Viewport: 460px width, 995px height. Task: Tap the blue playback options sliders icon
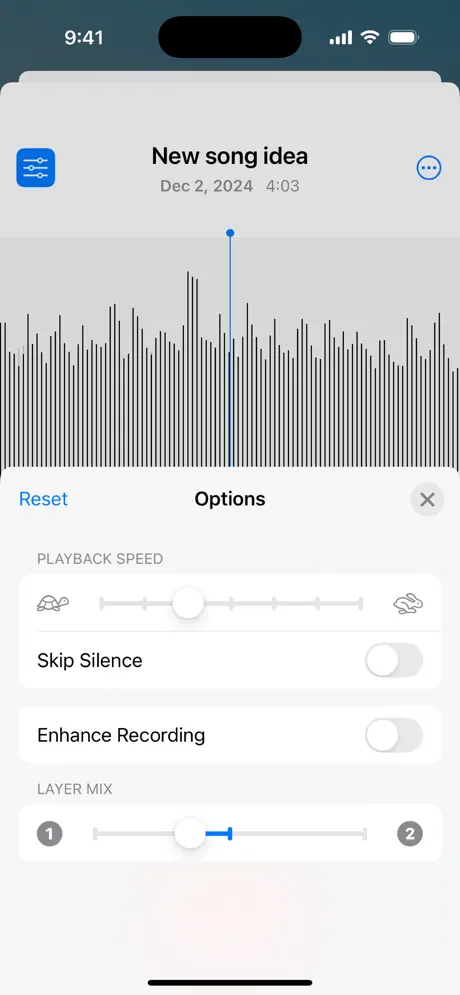point(36,168)
